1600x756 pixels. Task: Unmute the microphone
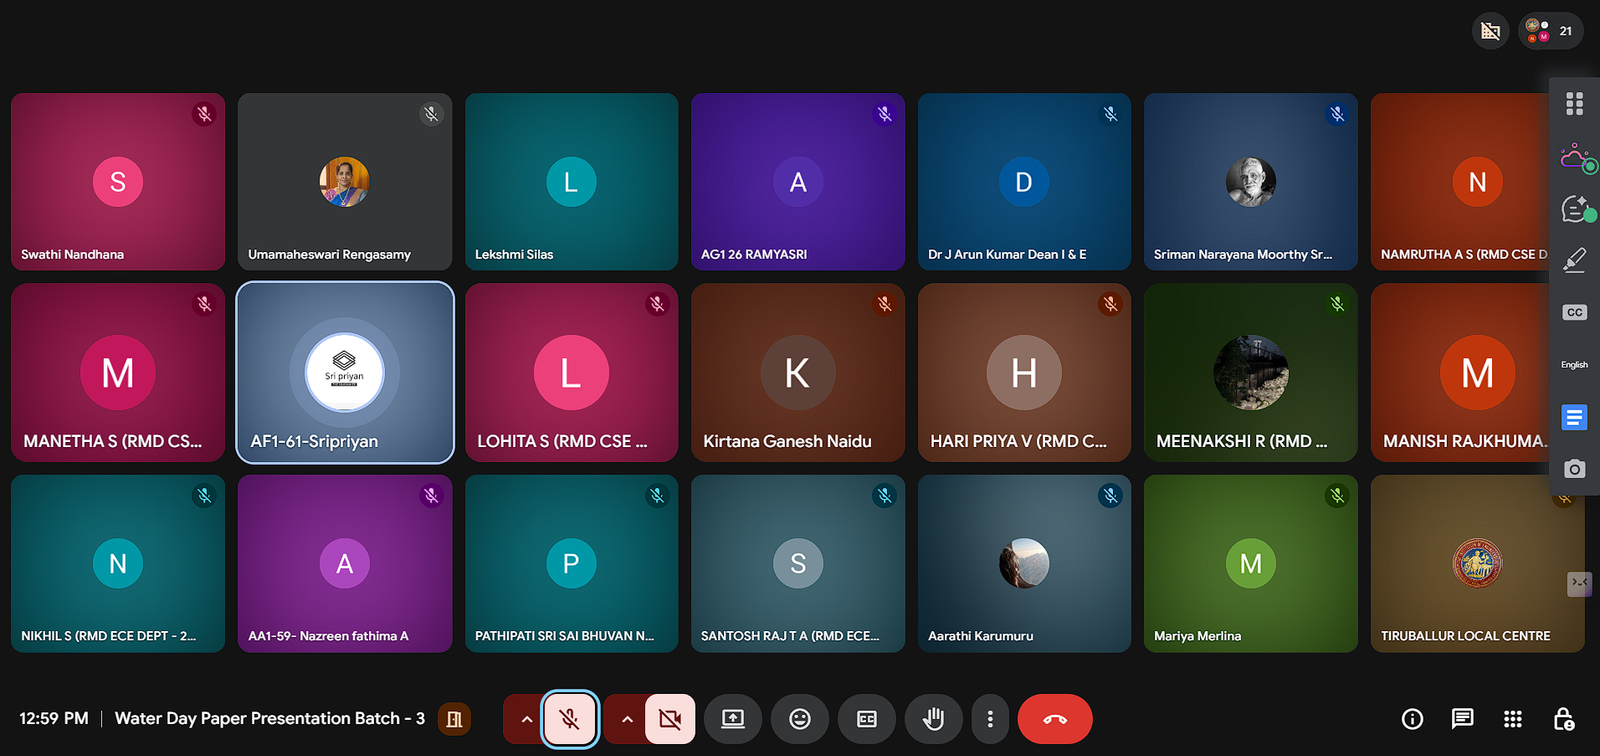tap(570, 719)
